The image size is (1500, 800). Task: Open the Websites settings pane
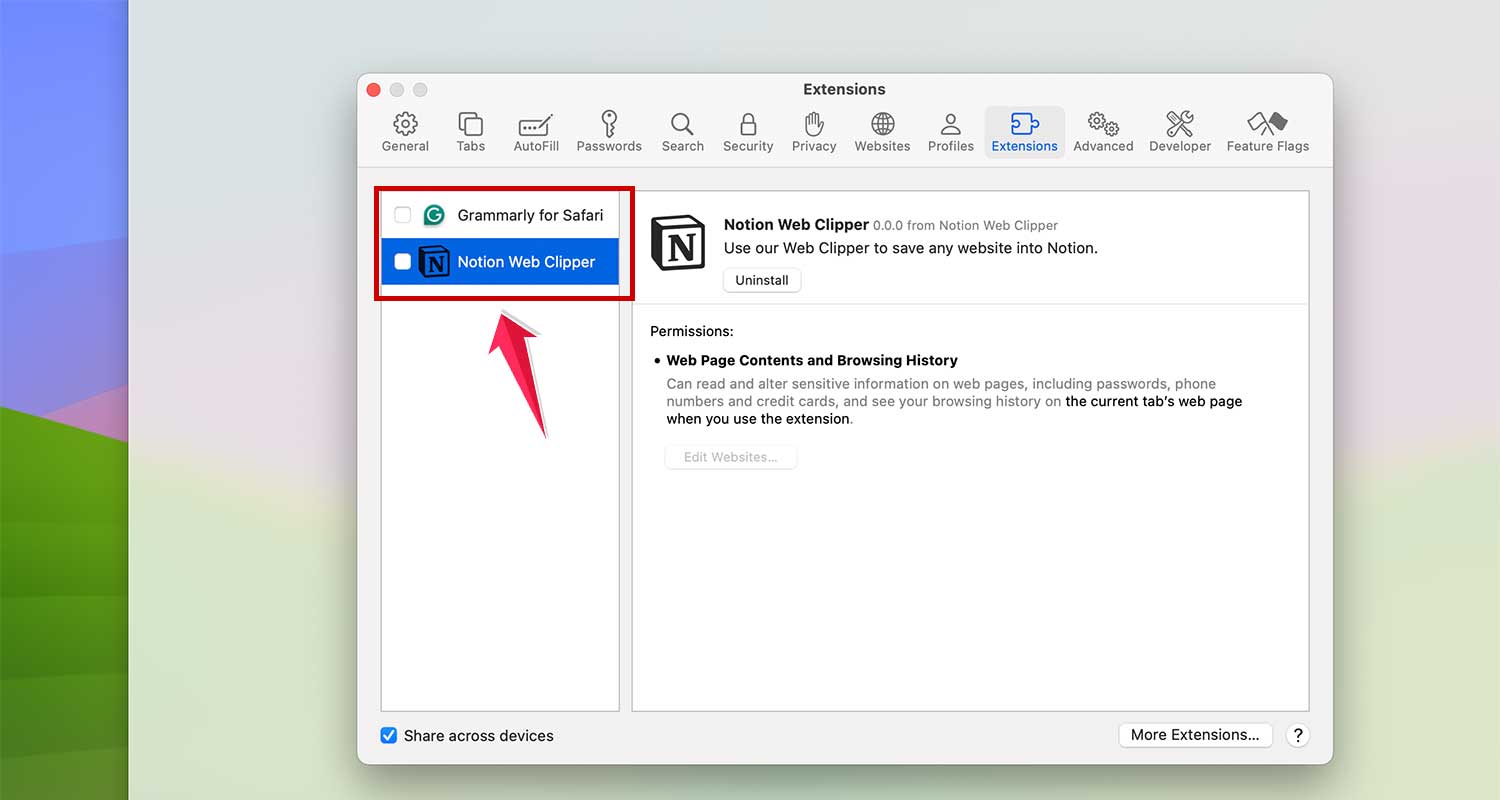[x=881, y=131]
